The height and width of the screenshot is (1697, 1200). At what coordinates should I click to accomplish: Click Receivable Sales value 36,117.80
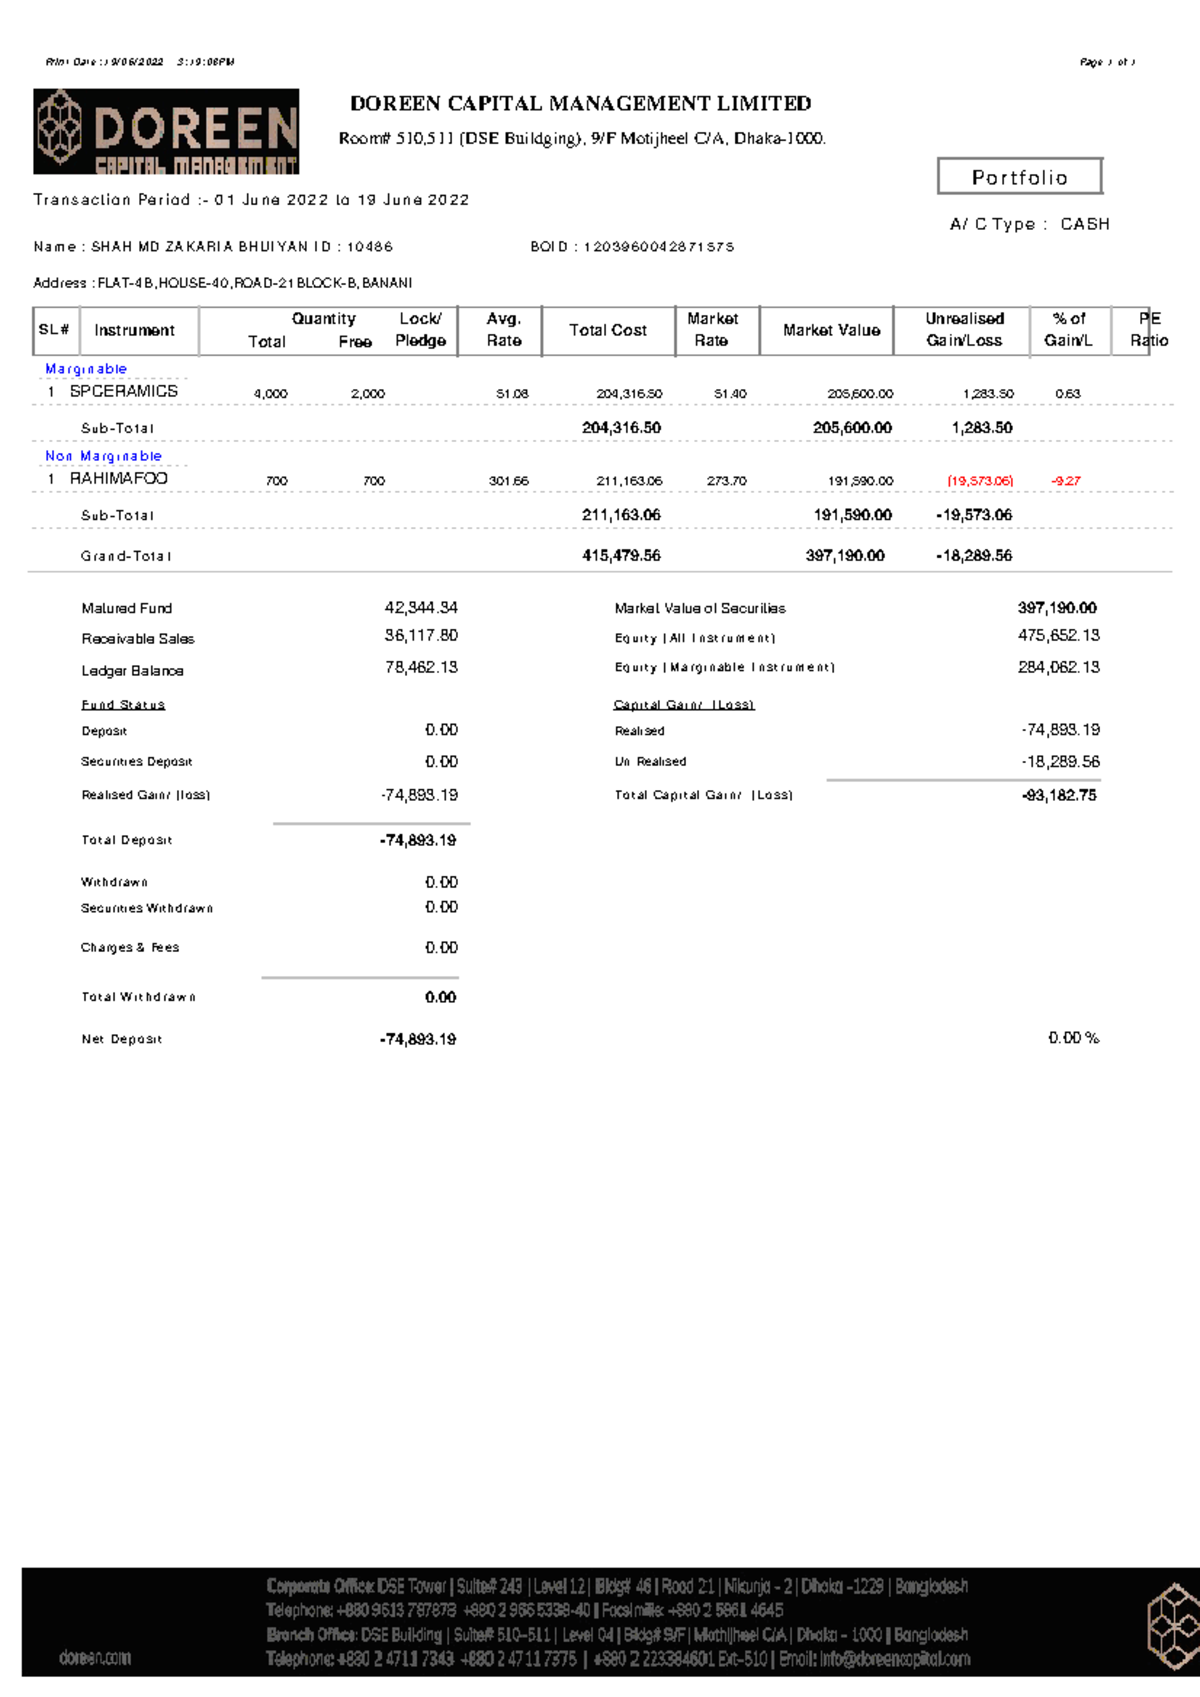pyautogui.click(x=421, y=636)
